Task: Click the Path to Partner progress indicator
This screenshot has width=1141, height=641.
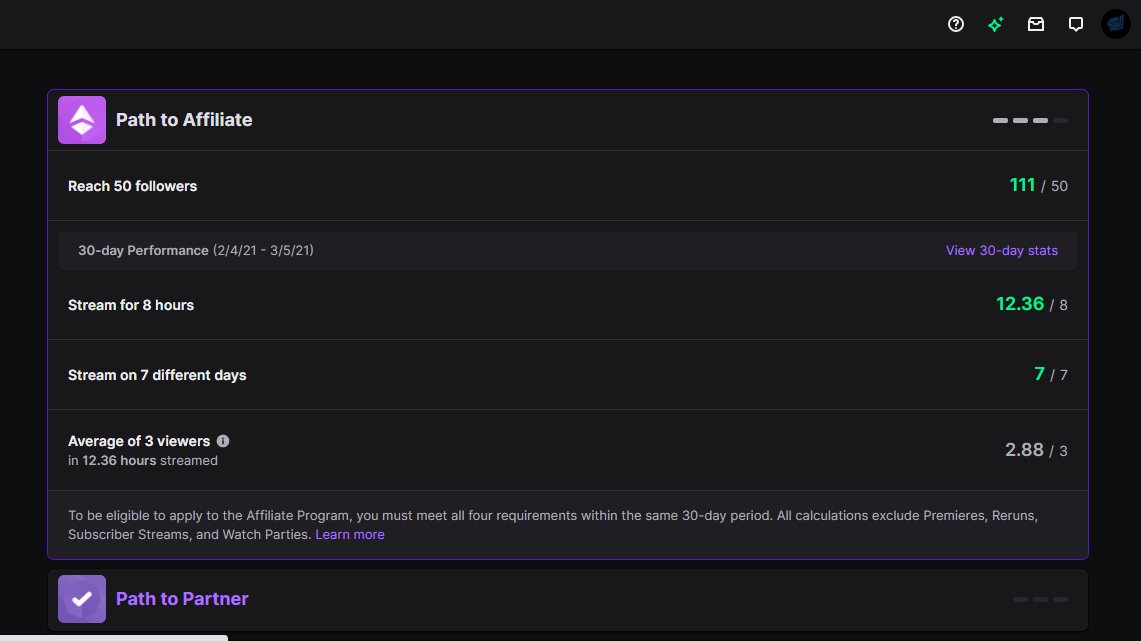Action: tap(1041, 600)
